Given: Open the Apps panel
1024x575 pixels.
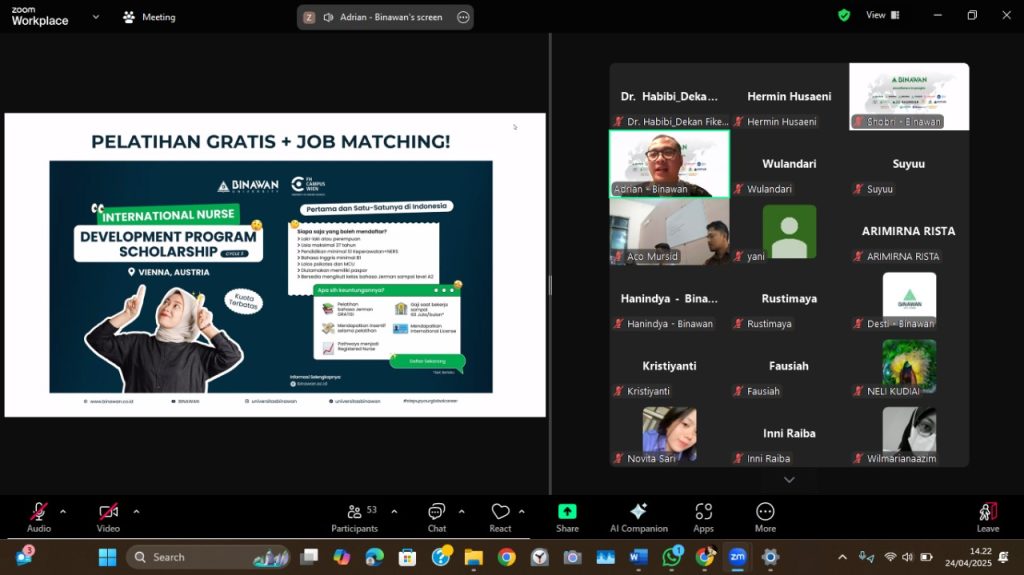Looking at the screenshot, I should click(x=703, y=516).
